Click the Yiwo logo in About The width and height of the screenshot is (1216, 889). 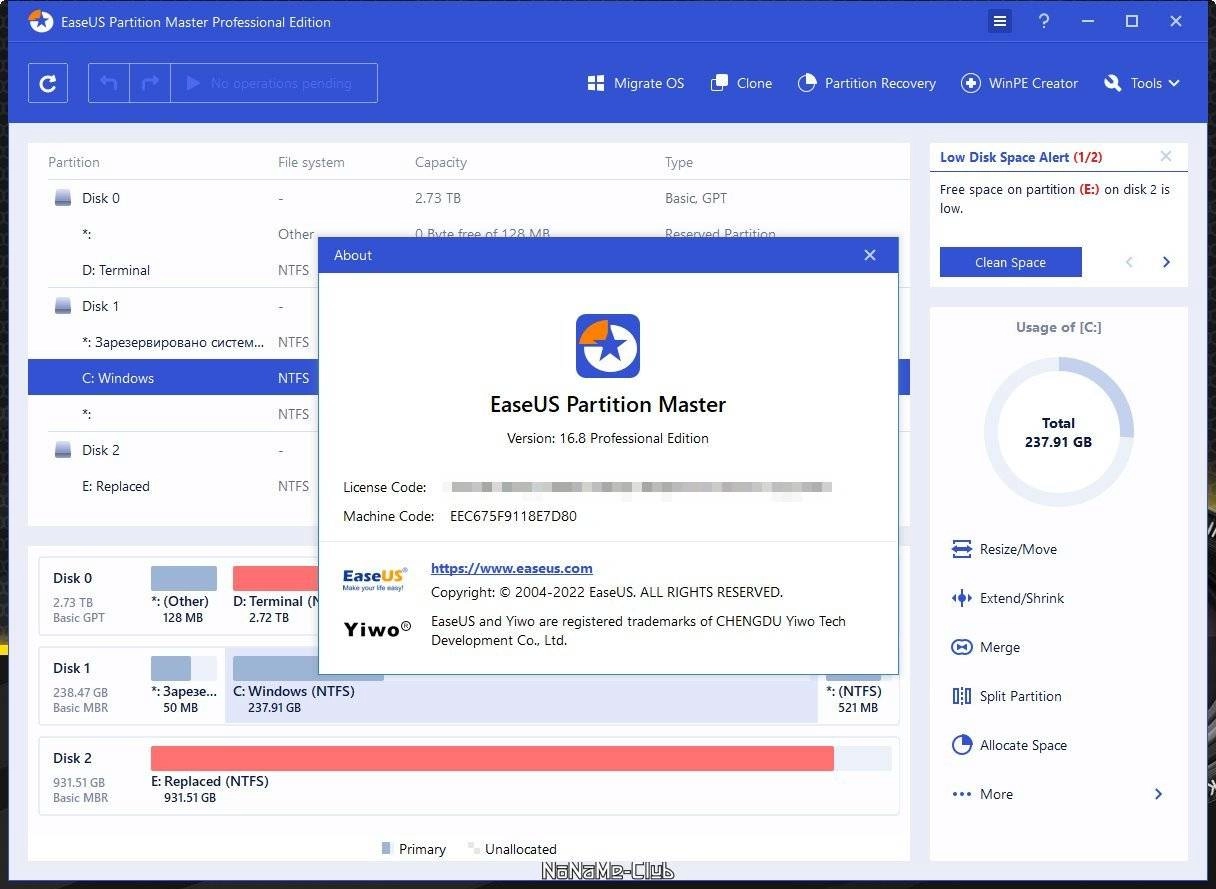(x=377, y=629)
